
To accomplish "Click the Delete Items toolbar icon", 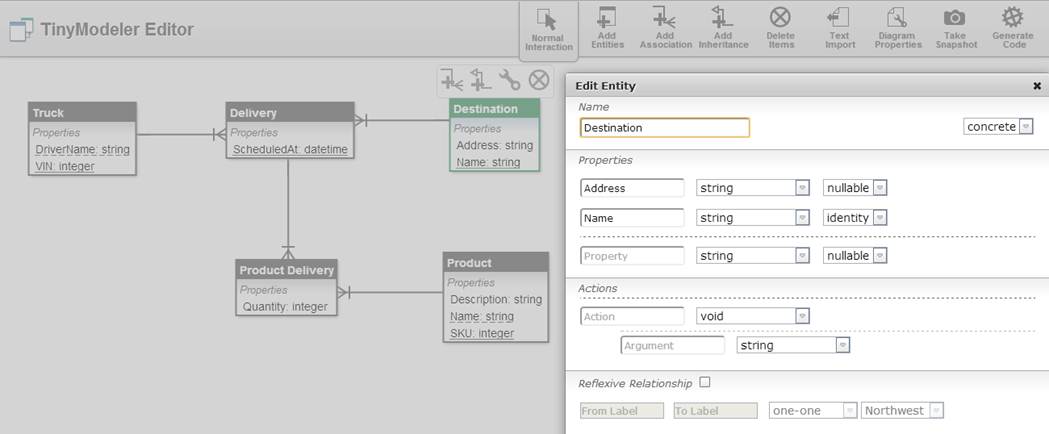I will coord(780,27).
